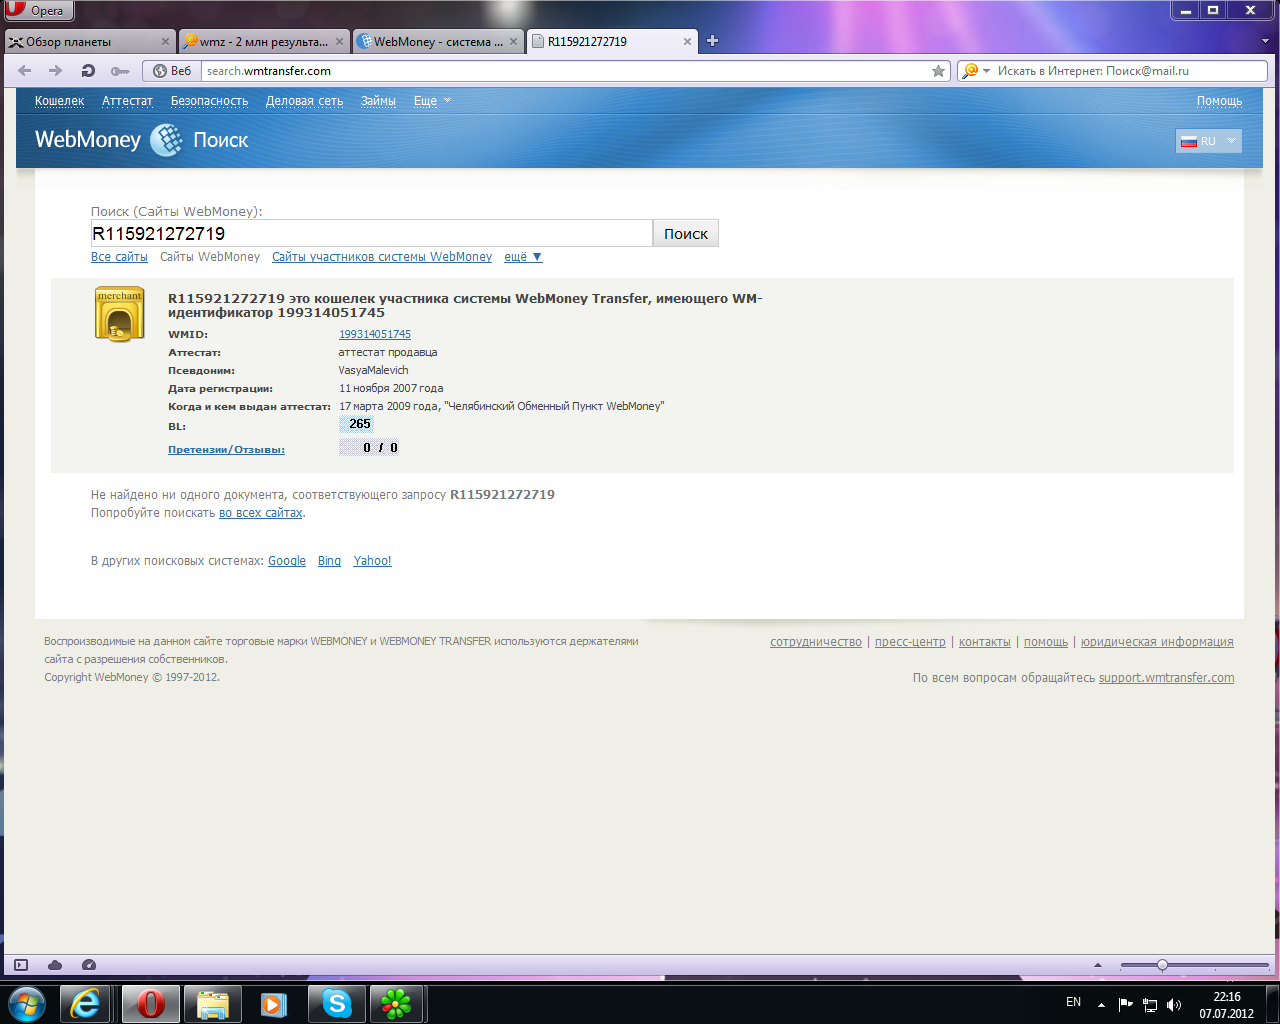1280x1024 pixels.
Task: Expand the 'Еще' dropdown menu
Action: (x=432, y=101)
